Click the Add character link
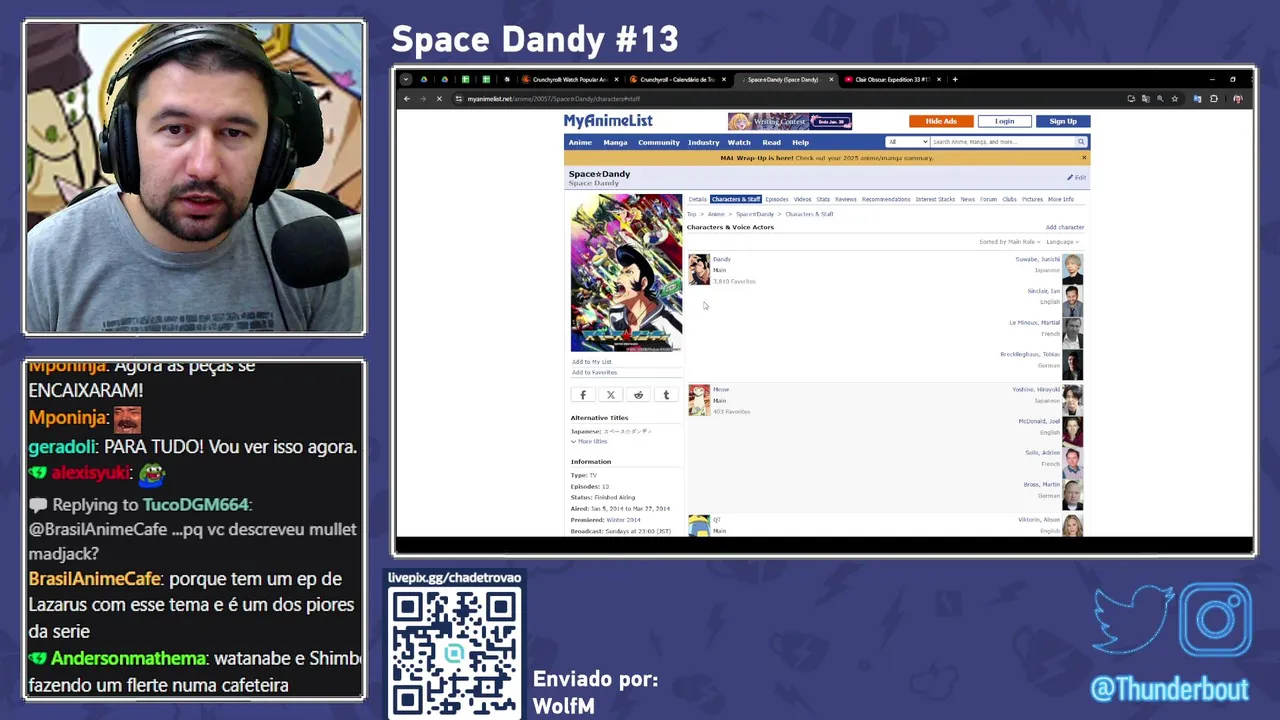 pos(1065,227)
